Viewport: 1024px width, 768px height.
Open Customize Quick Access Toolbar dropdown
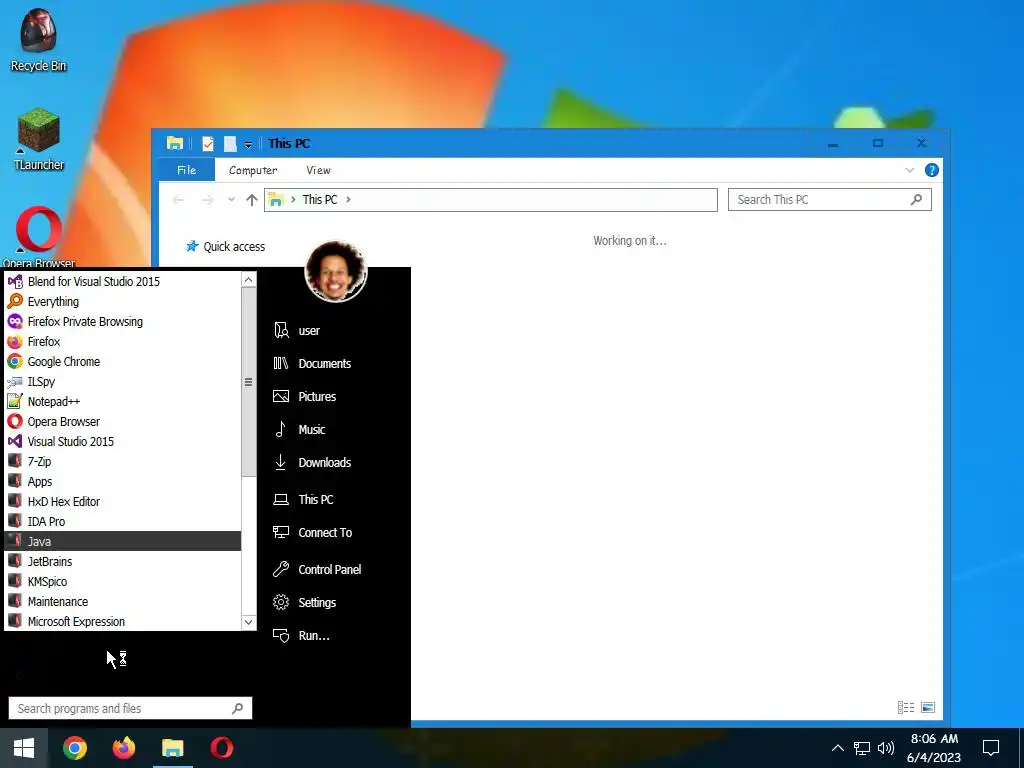(x=248, y=144)
